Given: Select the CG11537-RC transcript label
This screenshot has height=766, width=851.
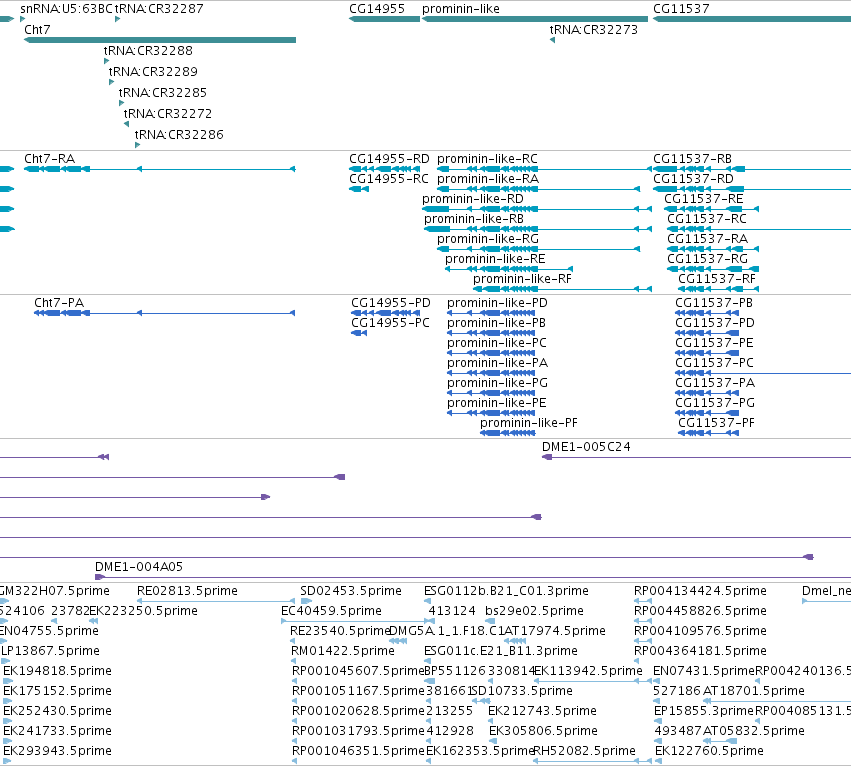Looking at the screenshot, I should coord(707,219).
